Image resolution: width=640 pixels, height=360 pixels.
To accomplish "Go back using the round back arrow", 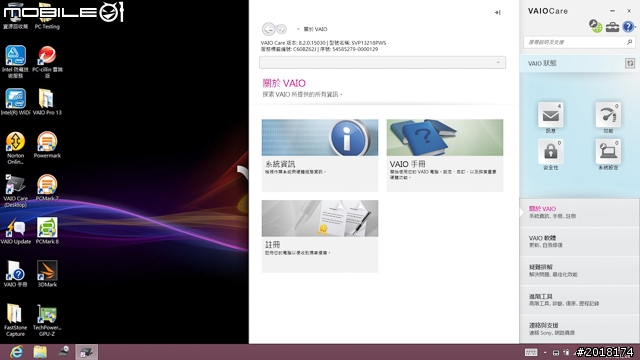I will (x=269, y=29).
